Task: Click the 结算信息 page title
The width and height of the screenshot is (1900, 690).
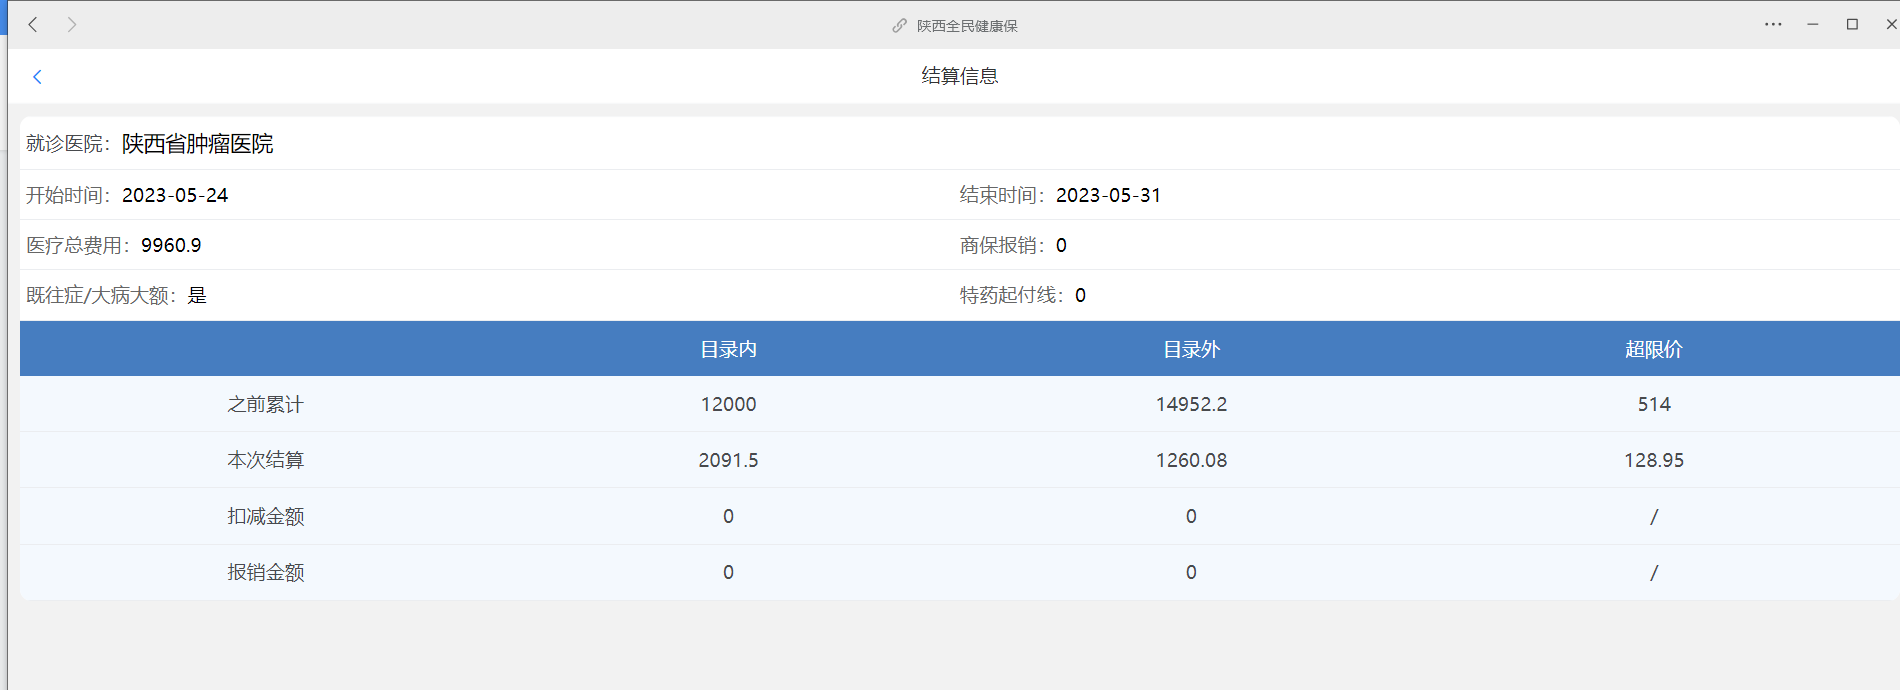Action: tap(959, 76)
